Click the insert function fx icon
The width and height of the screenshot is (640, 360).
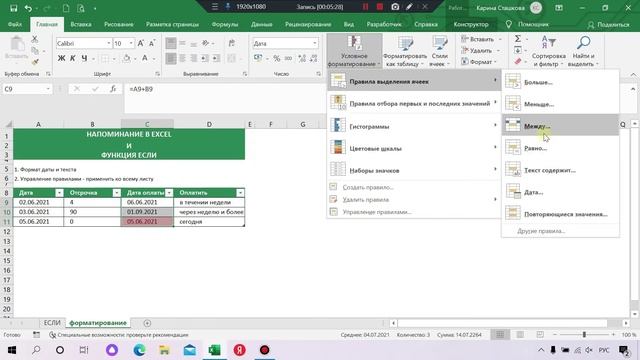113,89
